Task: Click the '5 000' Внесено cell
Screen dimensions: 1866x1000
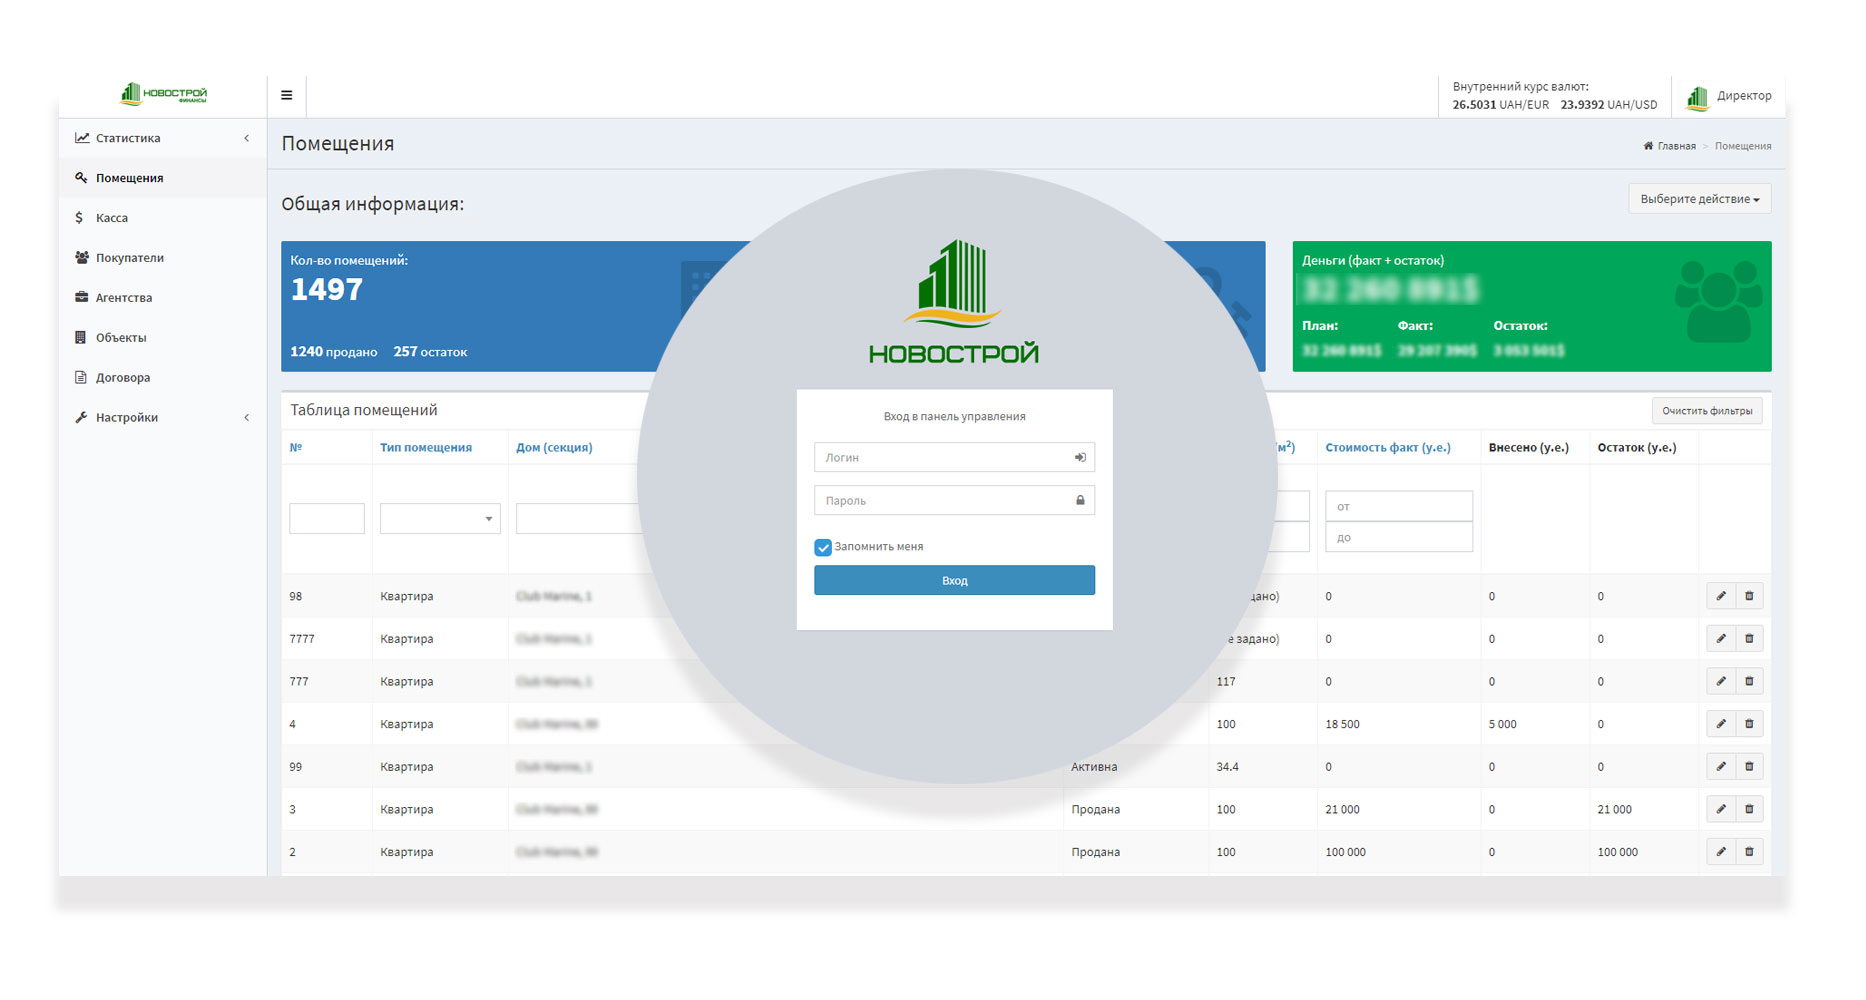Action: 1502,724
